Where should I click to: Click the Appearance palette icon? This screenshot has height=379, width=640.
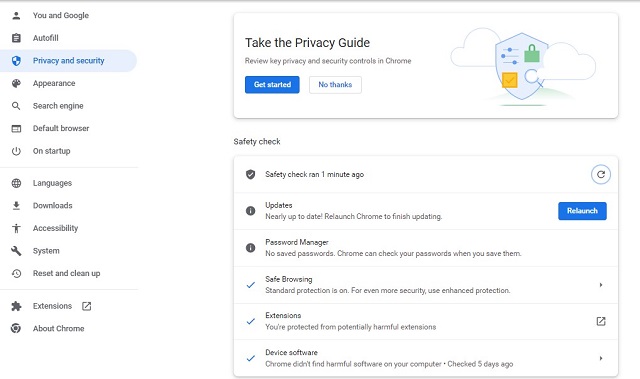click(16, 83)
